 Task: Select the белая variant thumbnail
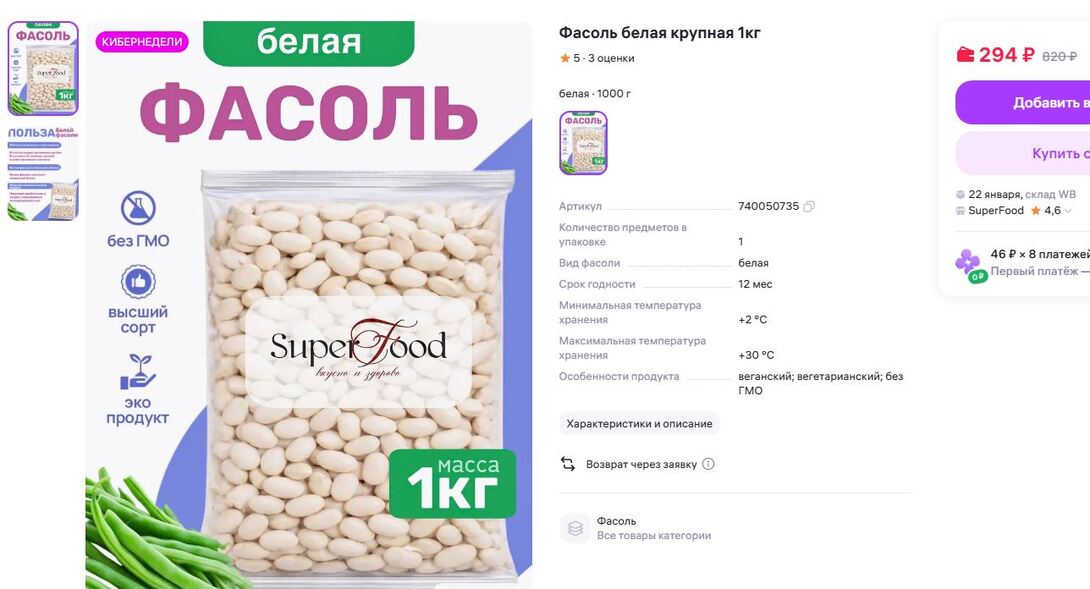583,143
